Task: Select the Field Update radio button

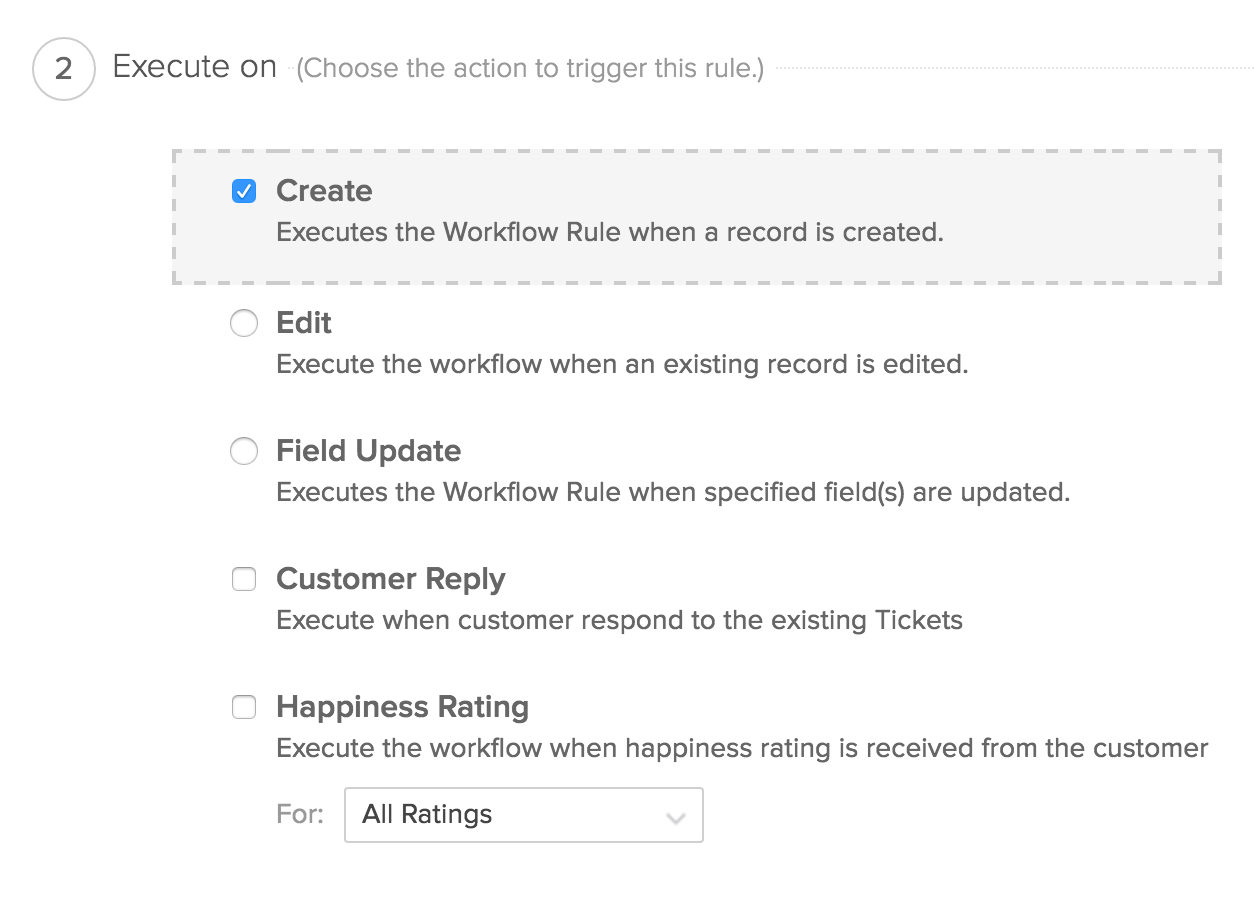Action: [x=244, y=451]
